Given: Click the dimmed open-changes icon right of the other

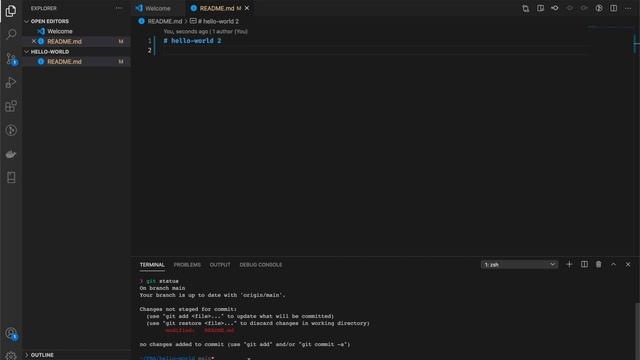Looking at the screenshot, I should click(x=584, y=8).
